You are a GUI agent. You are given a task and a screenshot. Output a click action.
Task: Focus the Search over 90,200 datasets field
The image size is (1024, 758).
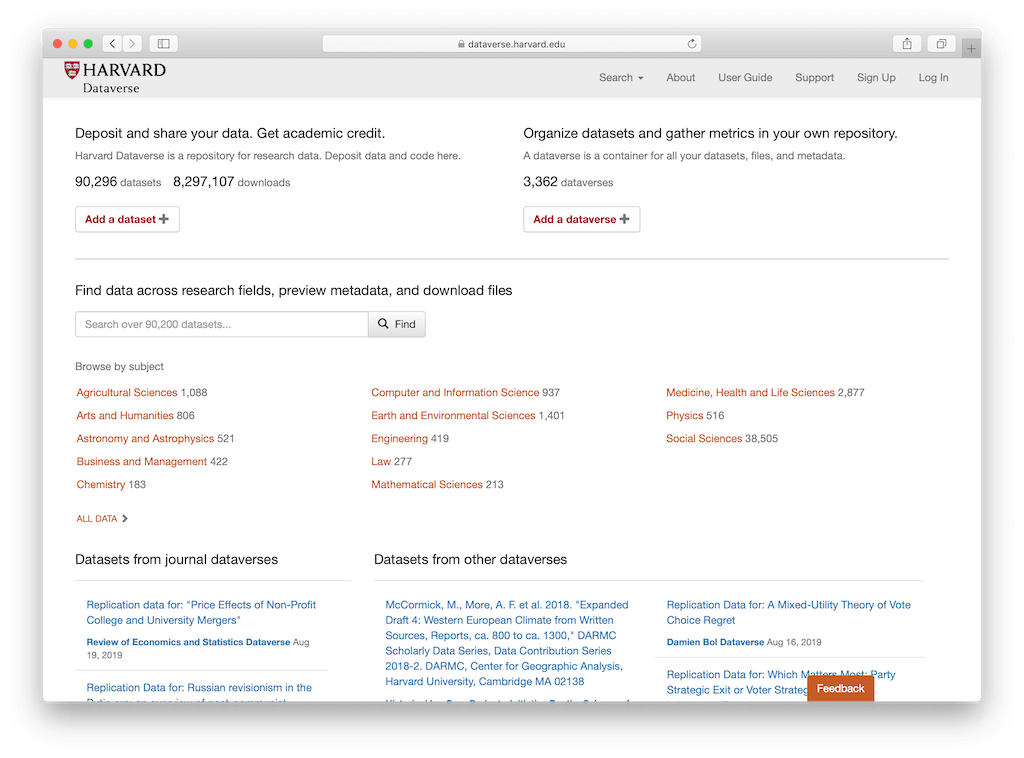pyautogui.click(x=221, y=324)
